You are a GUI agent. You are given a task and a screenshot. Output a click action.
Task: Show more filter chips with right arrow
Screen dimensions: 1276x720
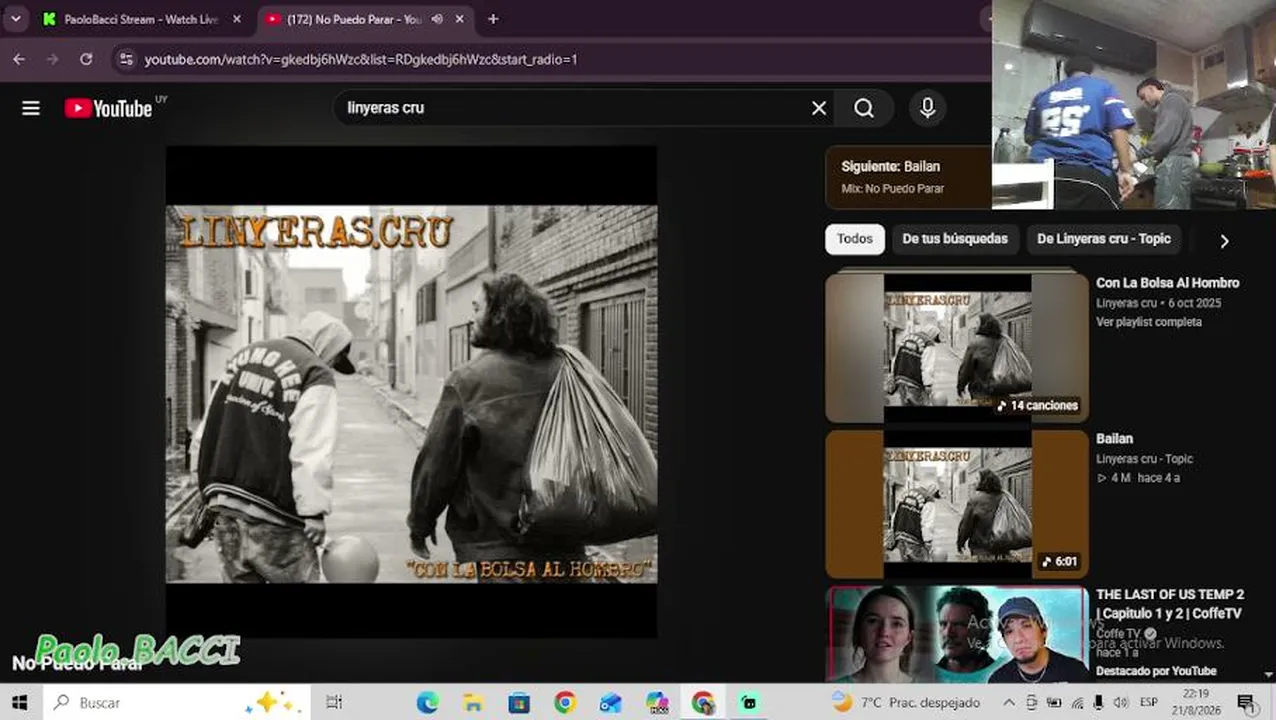pos(1224,240)
